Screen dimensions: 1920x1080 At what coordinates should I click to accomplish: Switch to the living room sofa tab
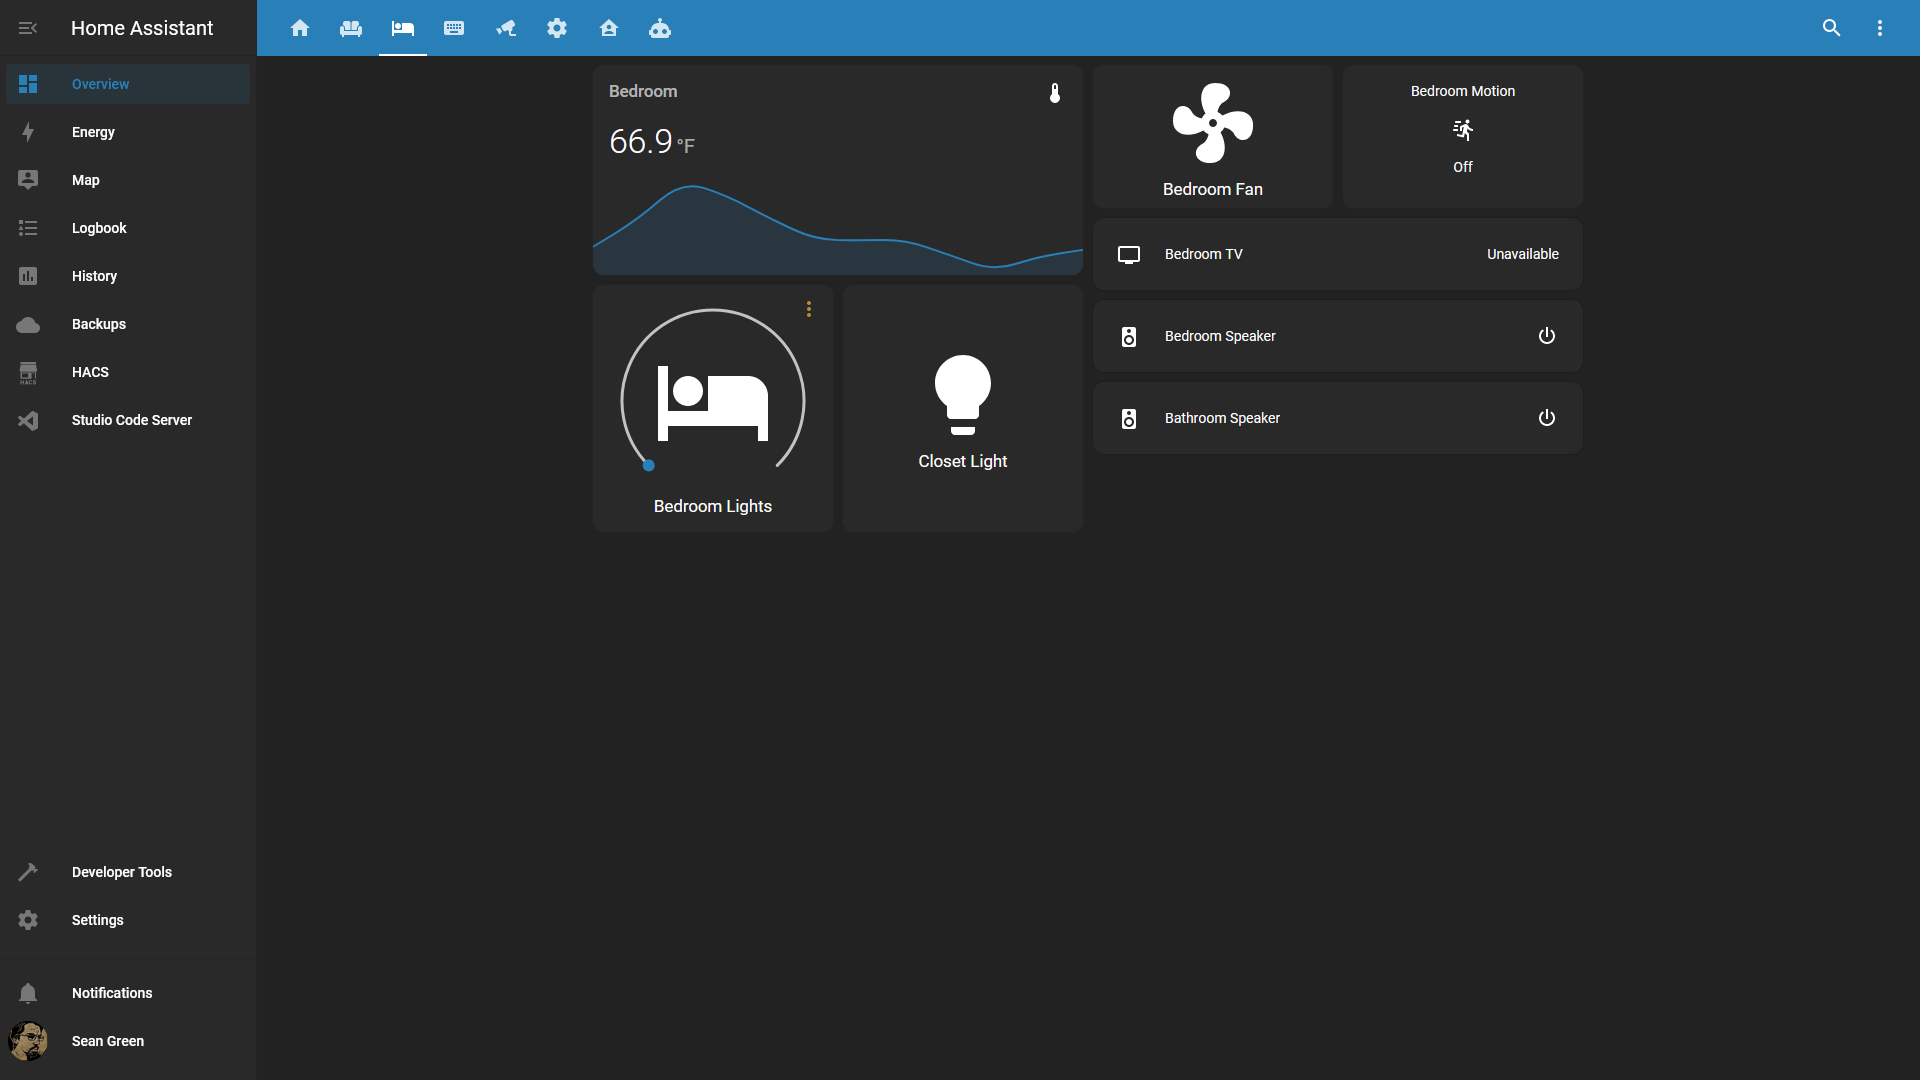click(x=351, y=28)
